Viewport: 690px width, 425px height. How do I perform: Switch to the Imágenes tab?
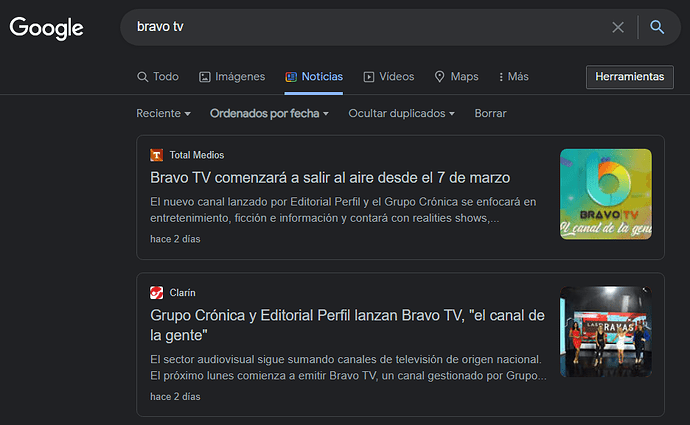pyautogui.click(x=232, y=77)
